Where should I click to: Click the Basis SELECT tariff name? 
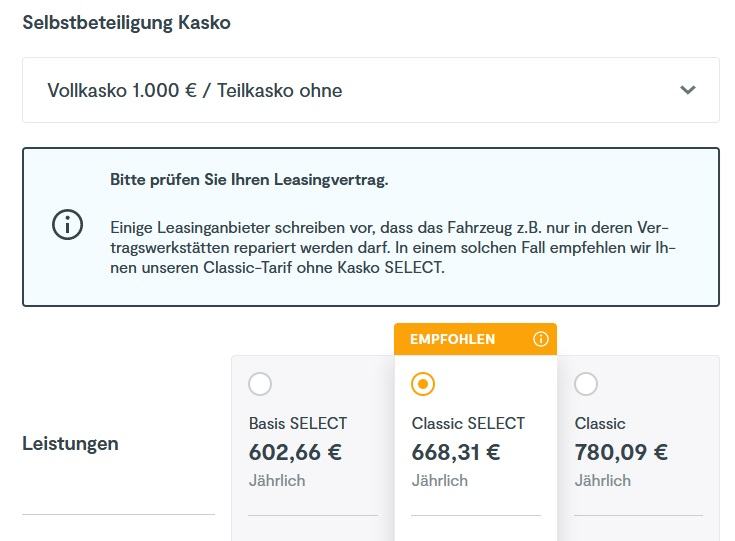click(298, 423)
